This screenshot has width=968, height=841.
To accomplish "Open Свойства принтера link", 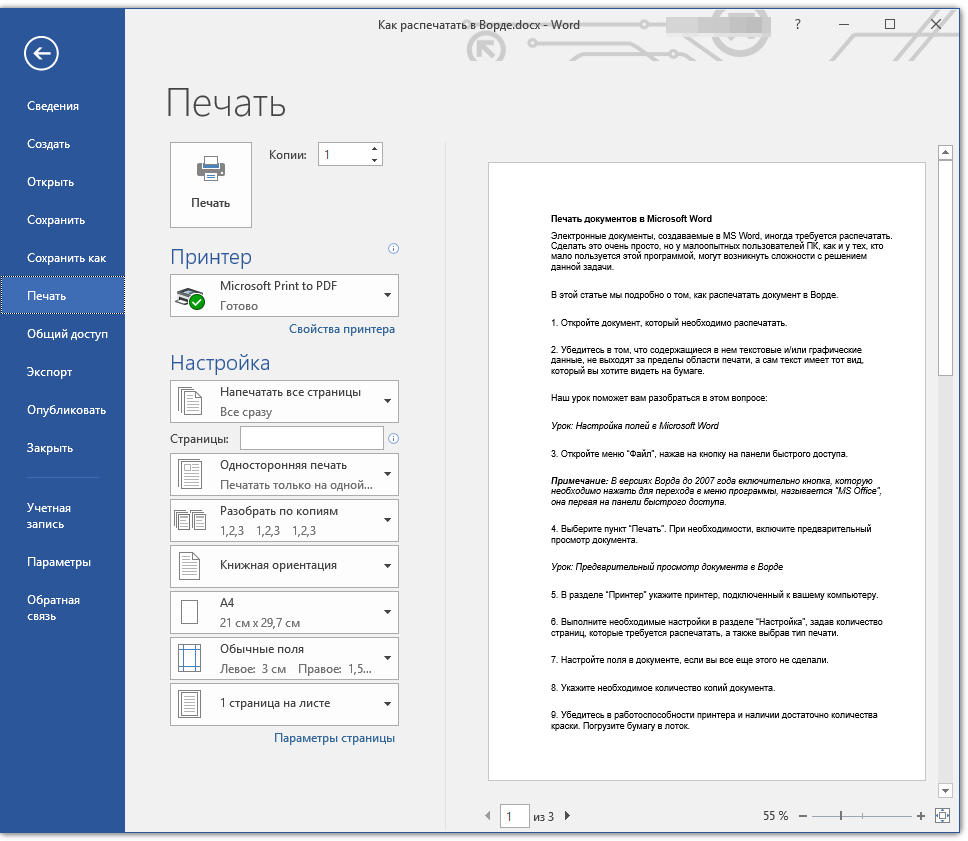I will pos(342,329).
